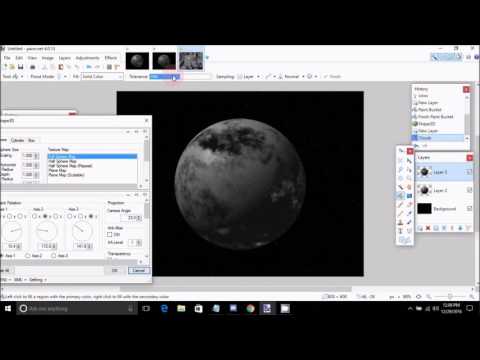Click the Paste clipboard icon in toolbar

tap(61, 67)
